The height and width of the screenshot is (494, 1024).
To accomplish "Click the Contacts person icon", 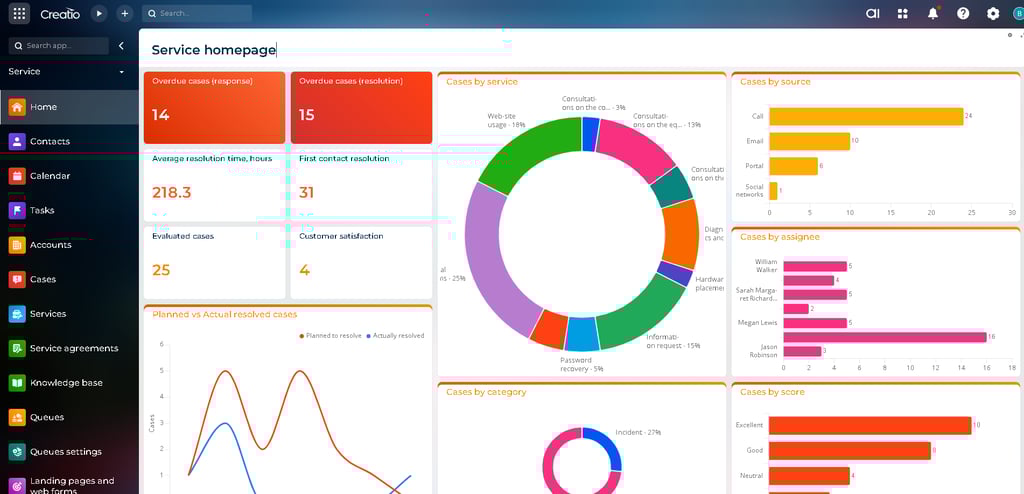I will 17,142.
